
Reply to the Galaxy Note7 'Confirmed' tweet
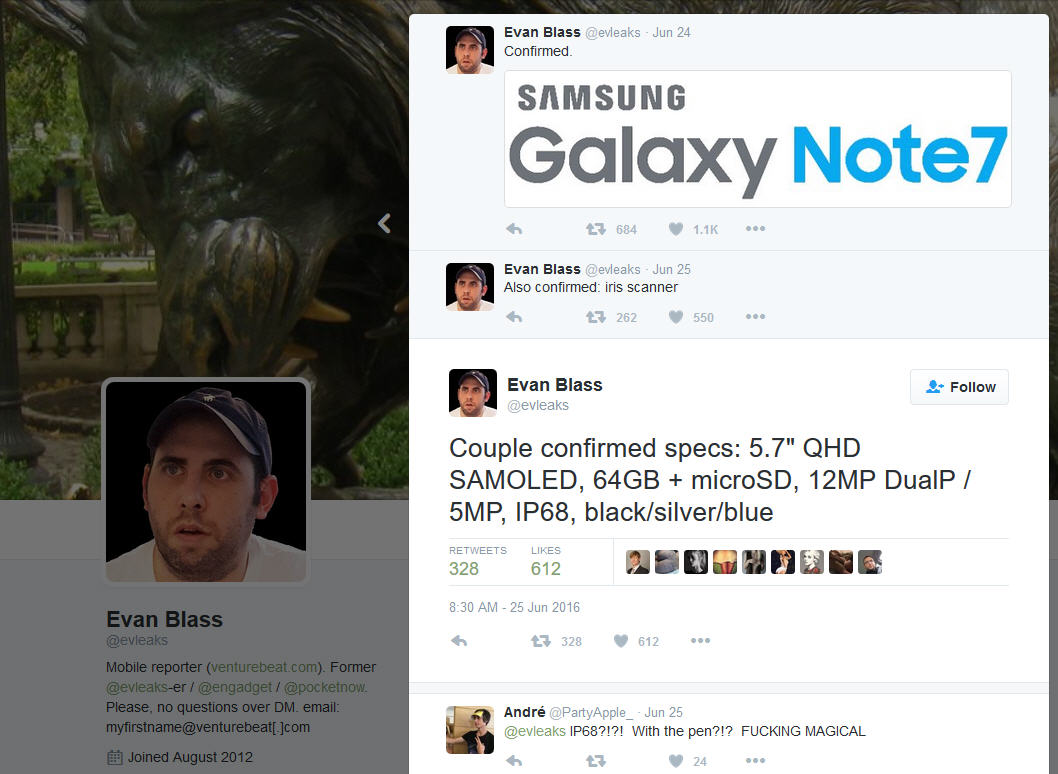pyautogui.click(x=514, y=229)
